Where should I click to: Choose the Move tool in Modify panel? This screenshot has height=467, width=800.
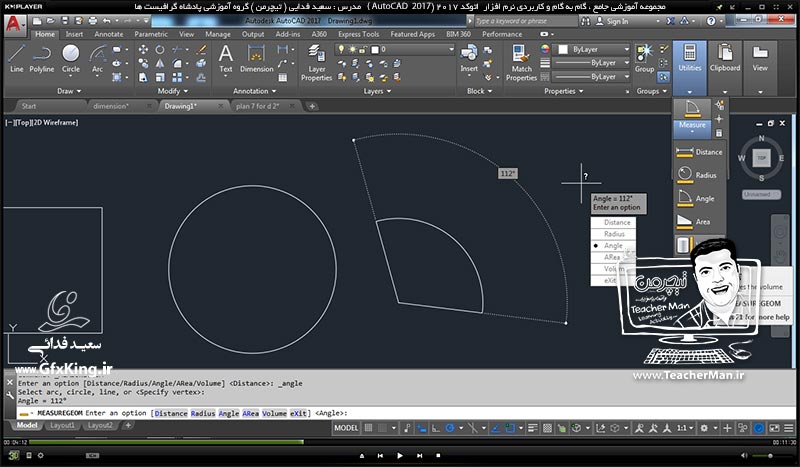[x=143, y=50]
